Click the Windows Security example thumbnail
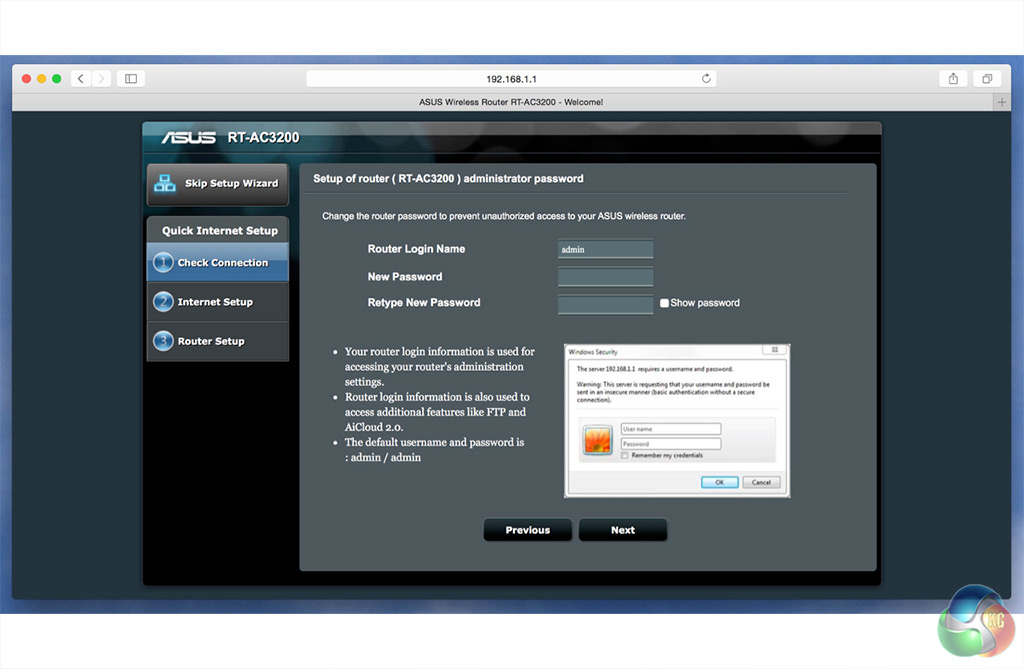 pyautogui.click(x=677, y=421)
